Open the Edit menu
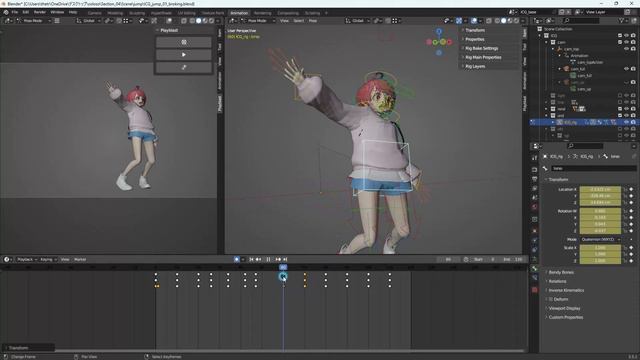 pos(26,12)
